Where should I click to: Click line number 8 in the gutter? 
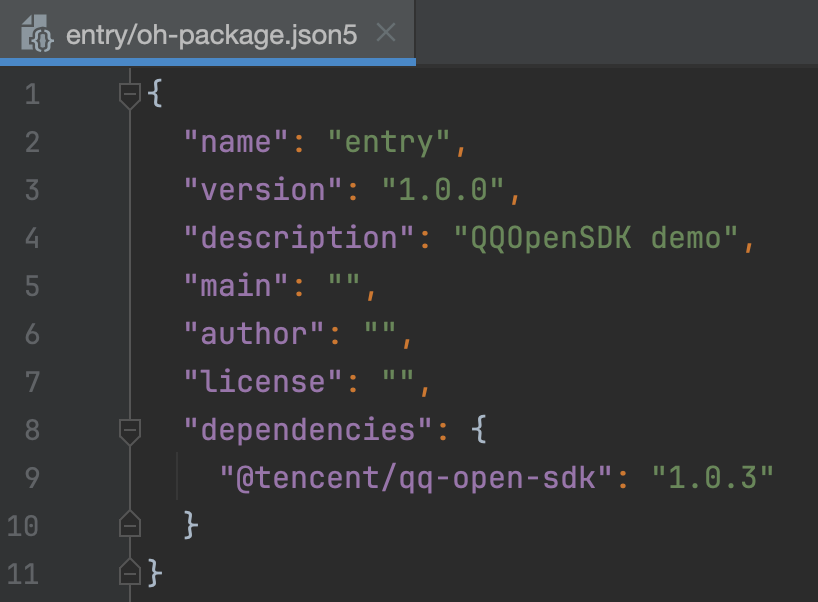point(32,430)
